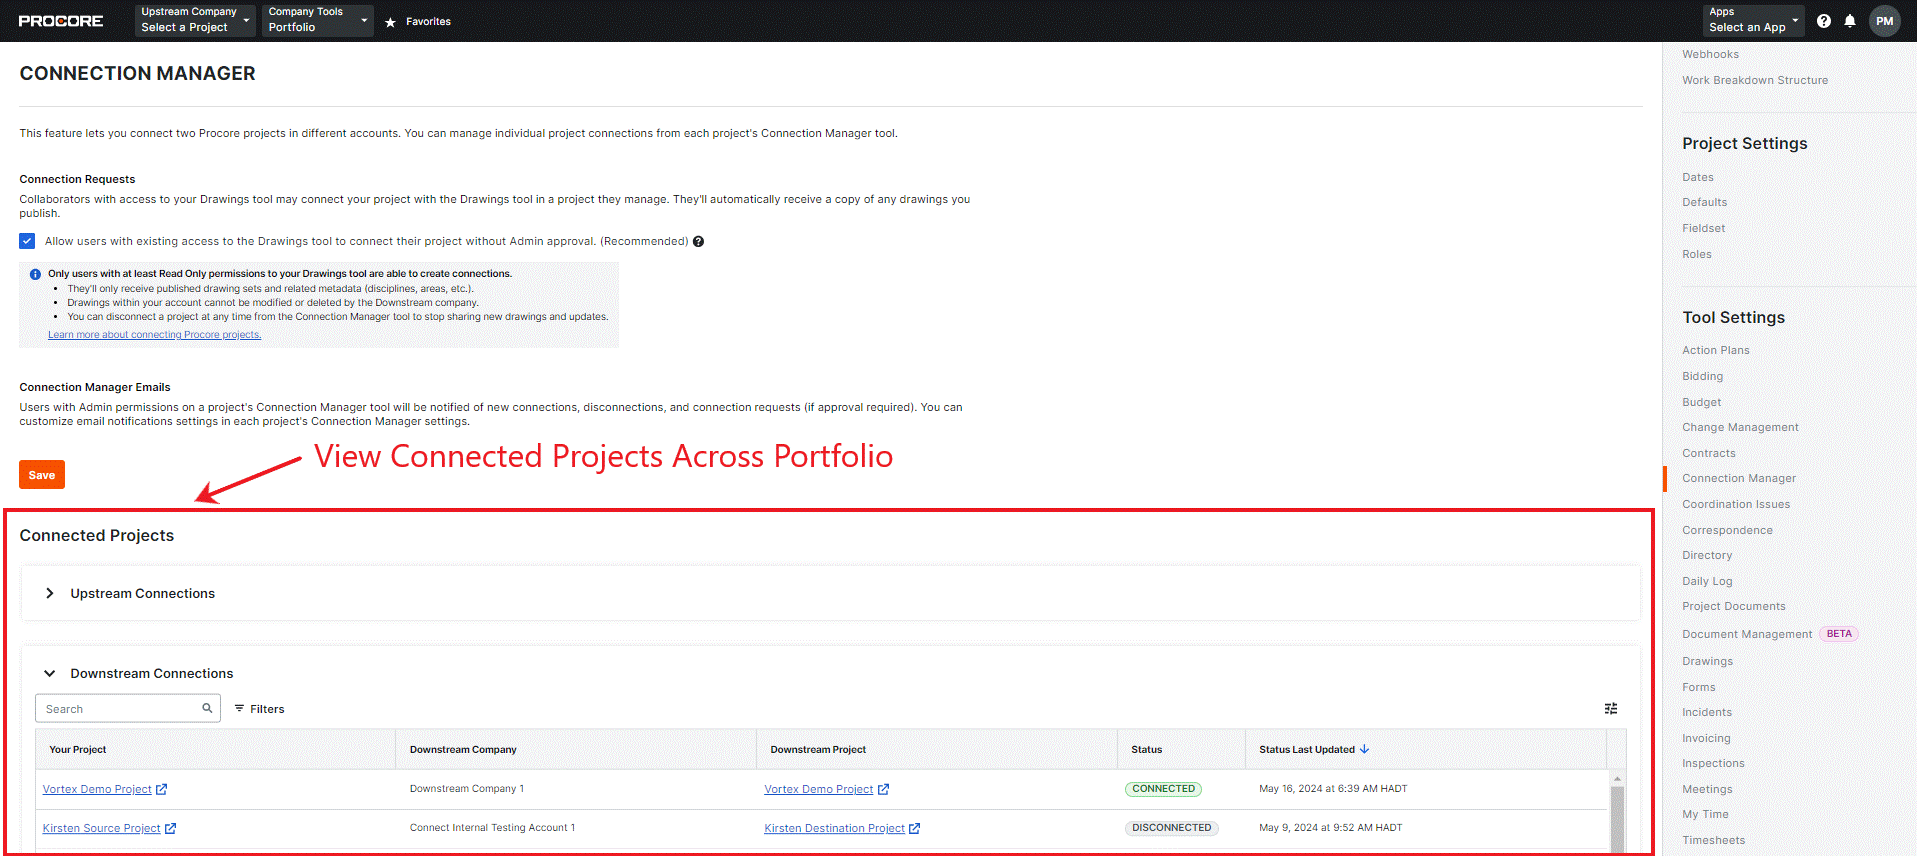The image size is (1917, 856).
Task: Click help icon next to Recommended checkbox text
Action: click(x=698, y=241)
